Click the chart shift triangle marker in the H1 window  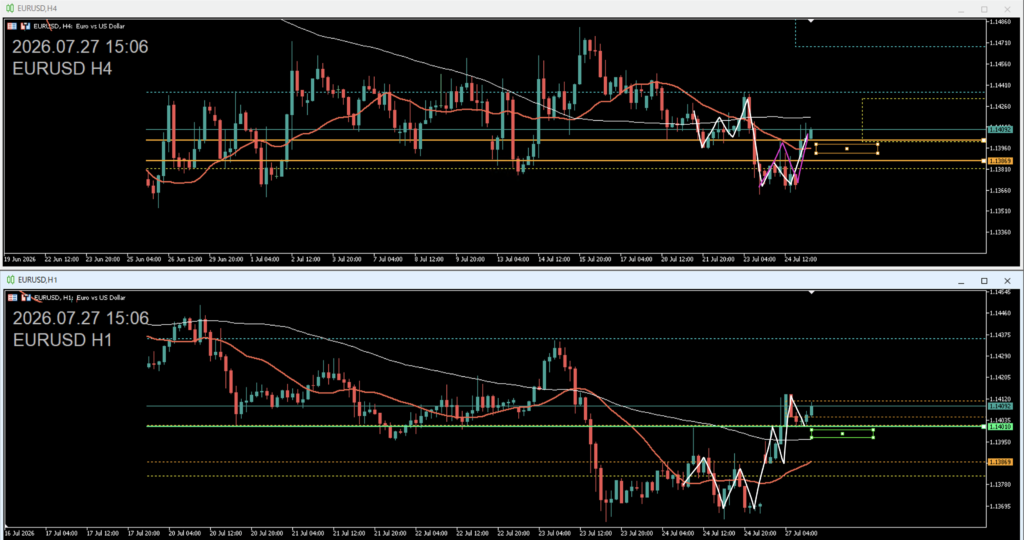coord(811,293)
